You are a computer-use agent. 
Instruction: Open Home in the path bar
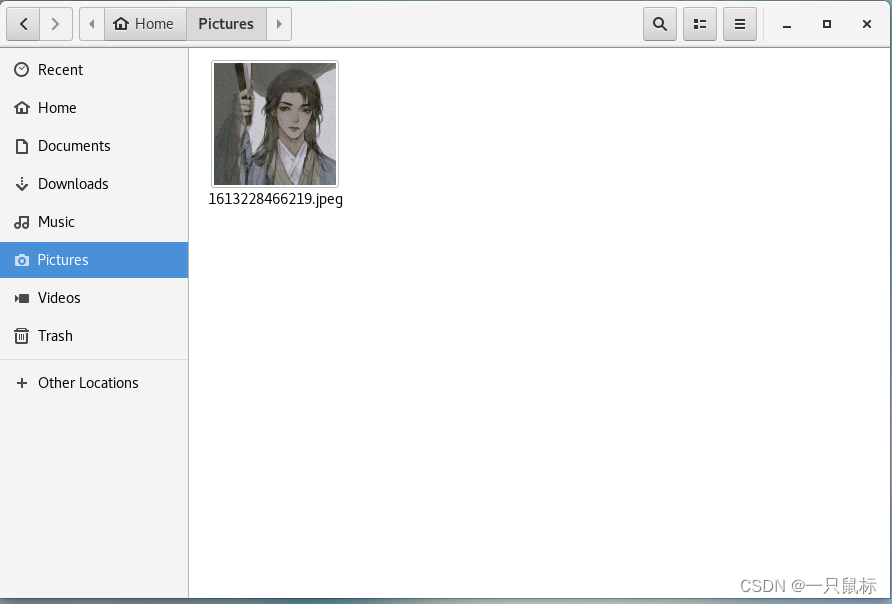(145, 24)
